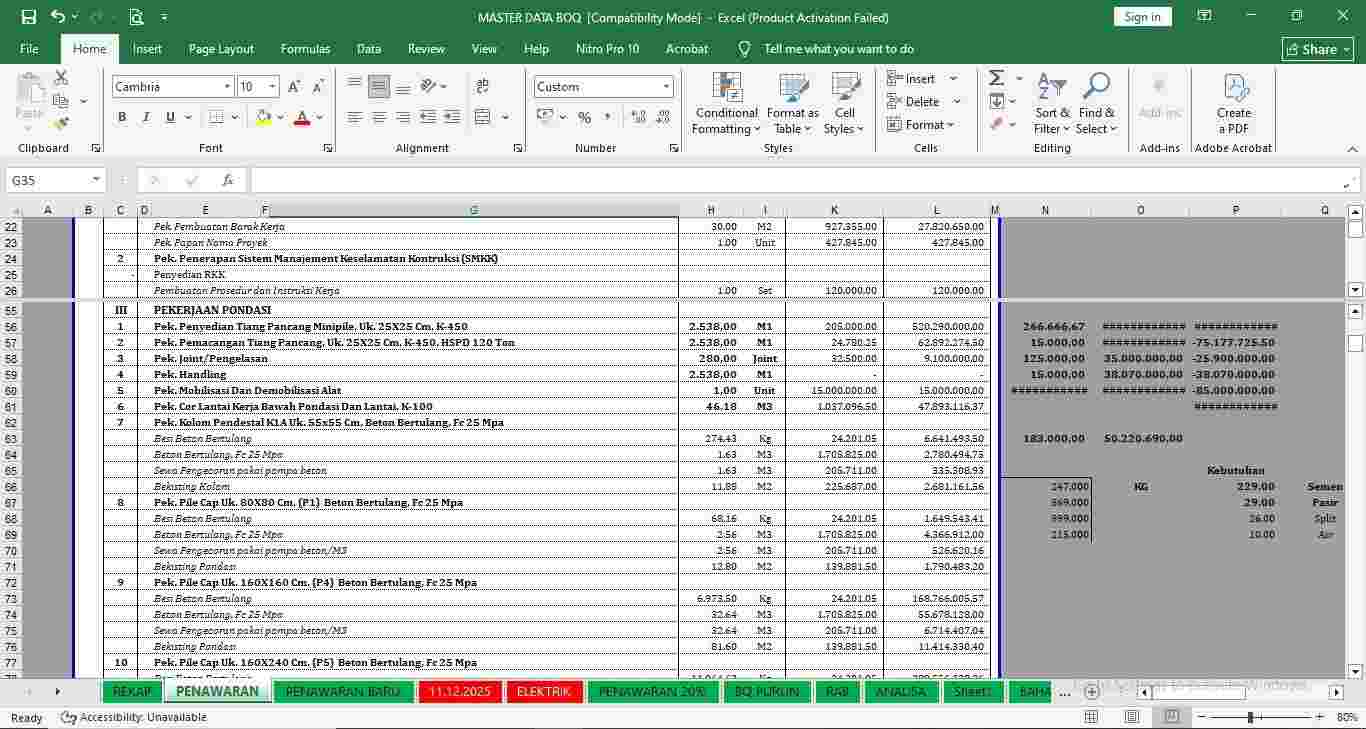Insert AutoSum formula
Screen dimensions: 1366x729
pos(996,78)
